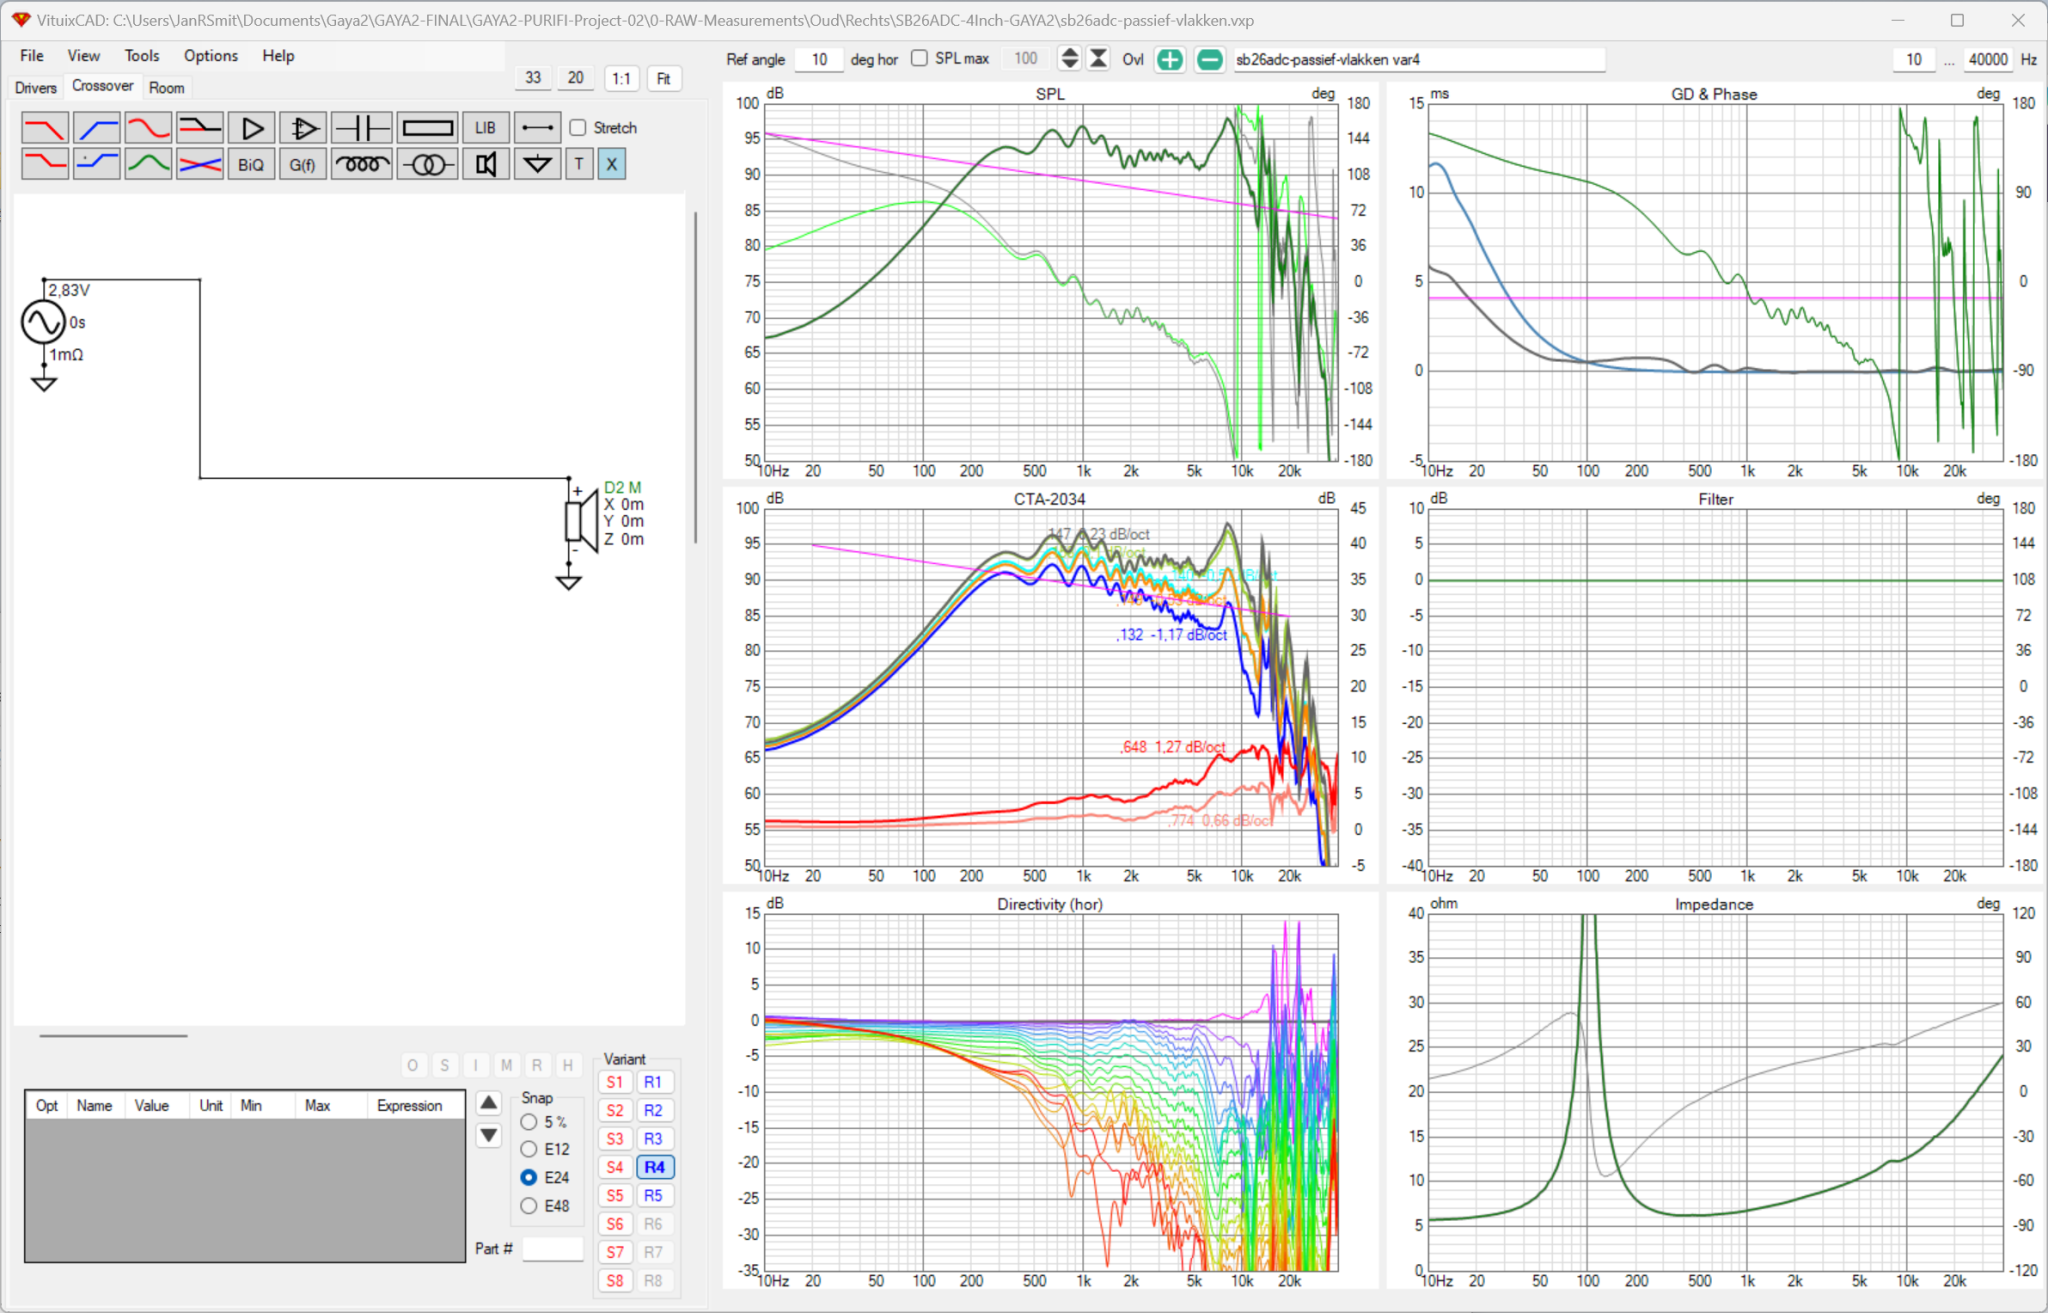Select the wire connection tool
This screenshot has height=1313, width=2048.
[538, 128]
